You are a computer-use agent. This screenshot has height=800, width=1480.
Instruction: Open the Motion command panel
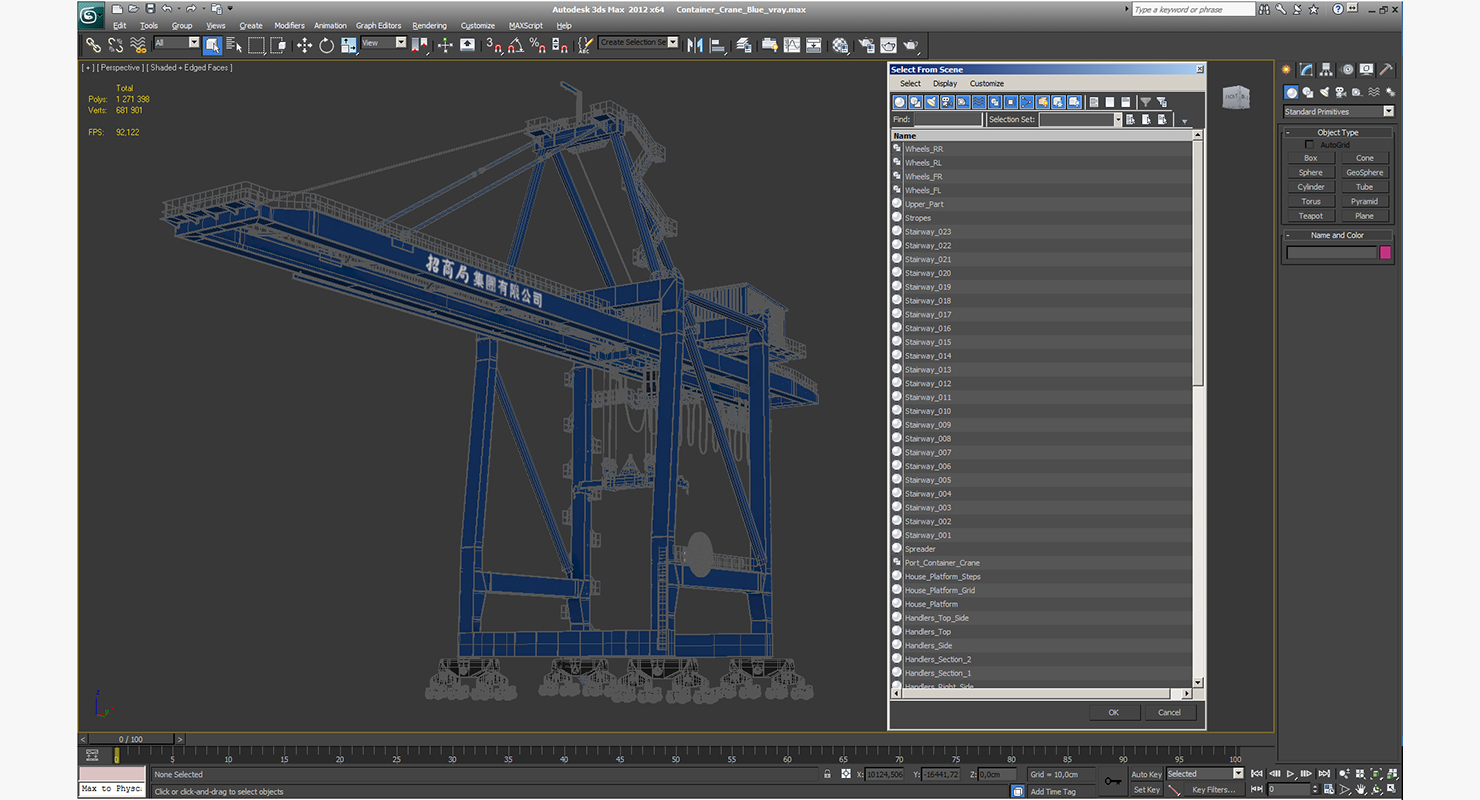1347,70
